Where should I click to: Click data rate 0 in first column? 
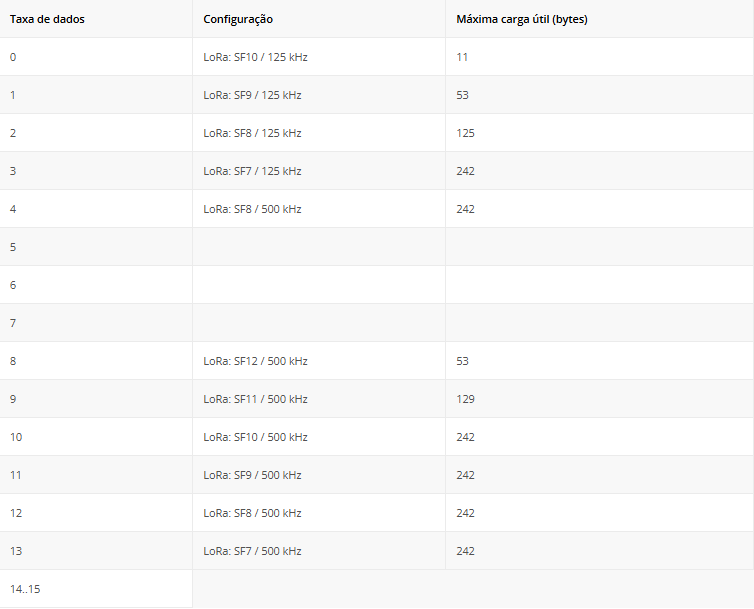click(13, 57)
